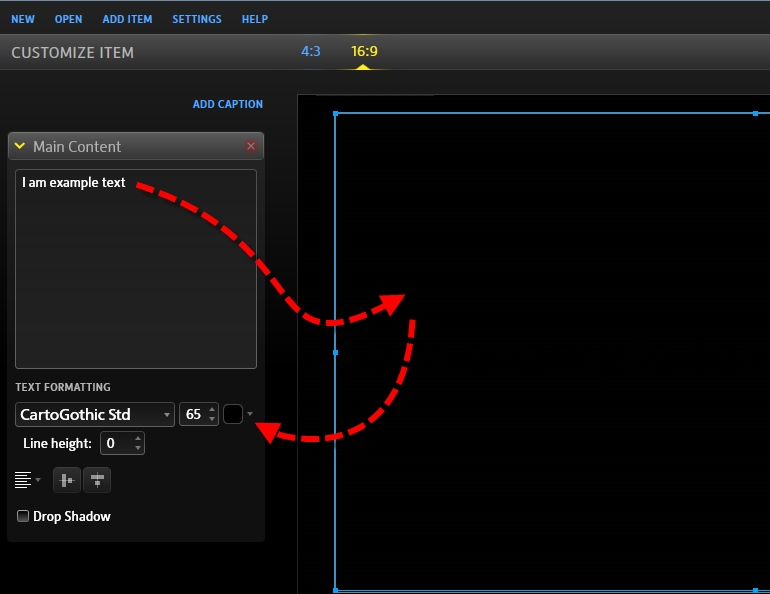
Task: Click the Line height value field
Action: pos(117,443)
